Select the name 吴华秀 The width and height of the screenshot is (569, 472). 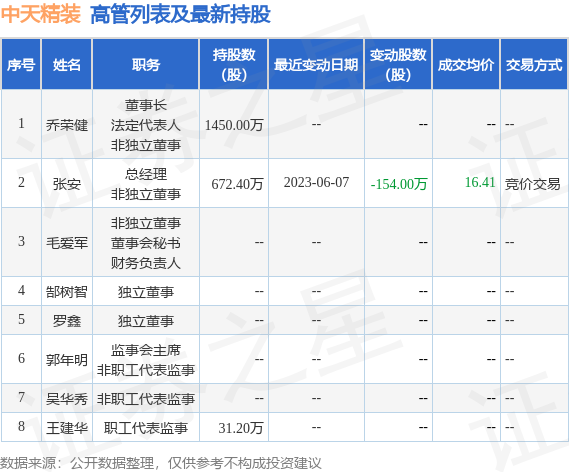(x=67, y=399)
